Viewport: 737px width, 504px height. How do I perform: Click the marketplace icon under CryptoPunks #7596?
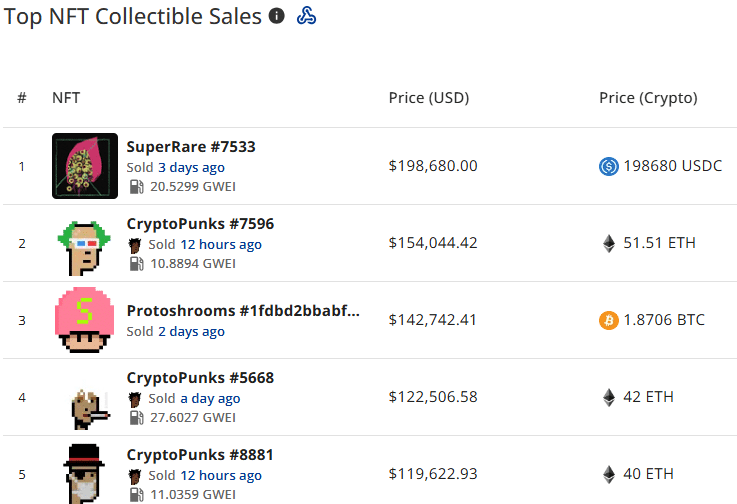point(136,244)
